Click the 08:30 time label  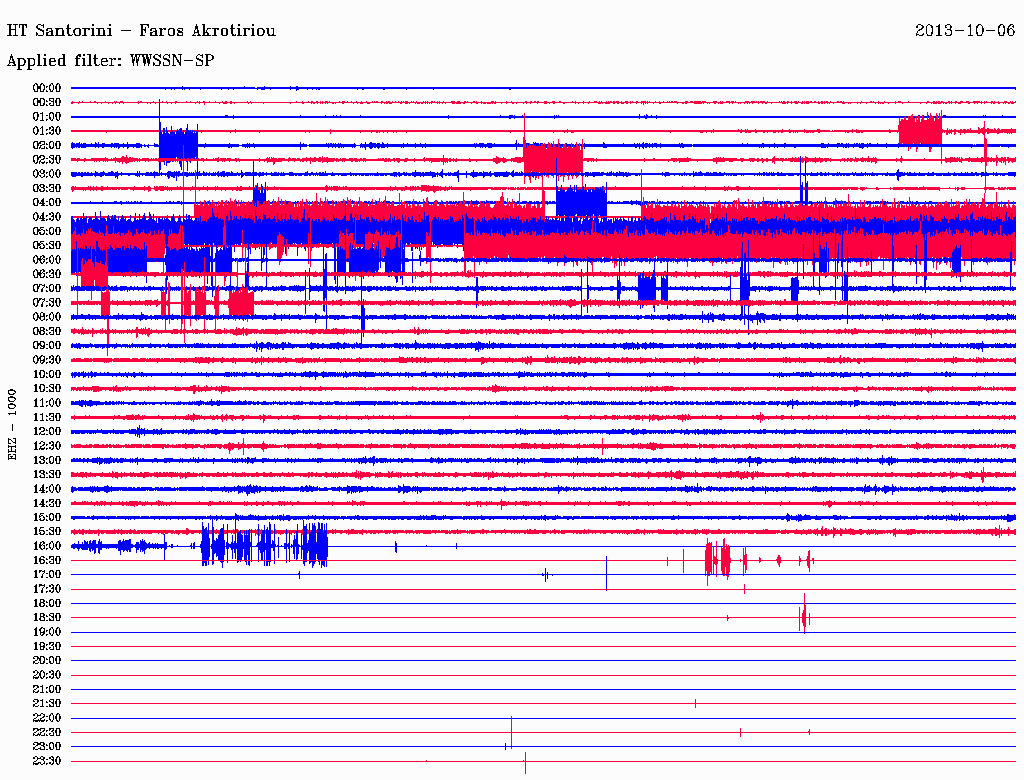(47, 332)
